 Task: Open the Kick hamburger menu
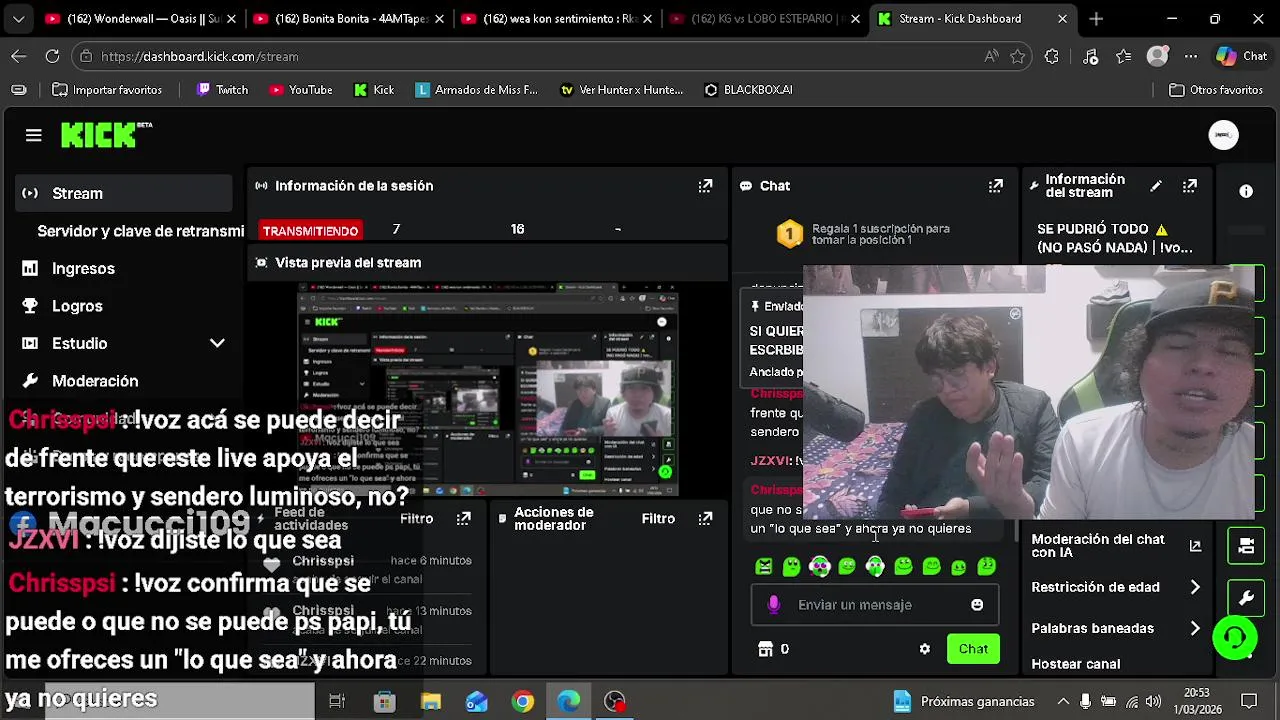tap(33, 135)
